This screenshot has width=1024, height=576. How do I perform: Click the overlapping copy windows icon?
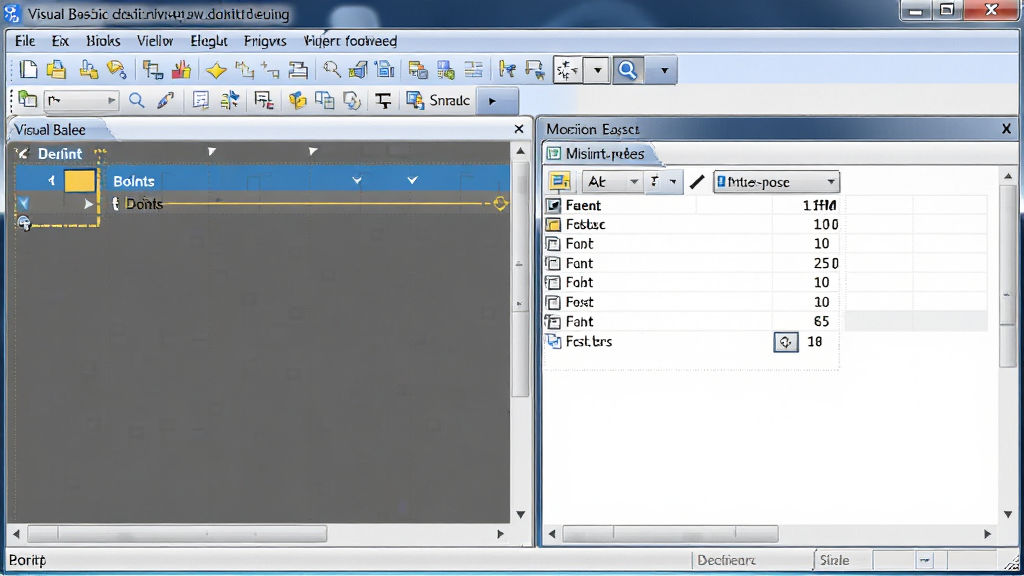(x=325, y=100)
